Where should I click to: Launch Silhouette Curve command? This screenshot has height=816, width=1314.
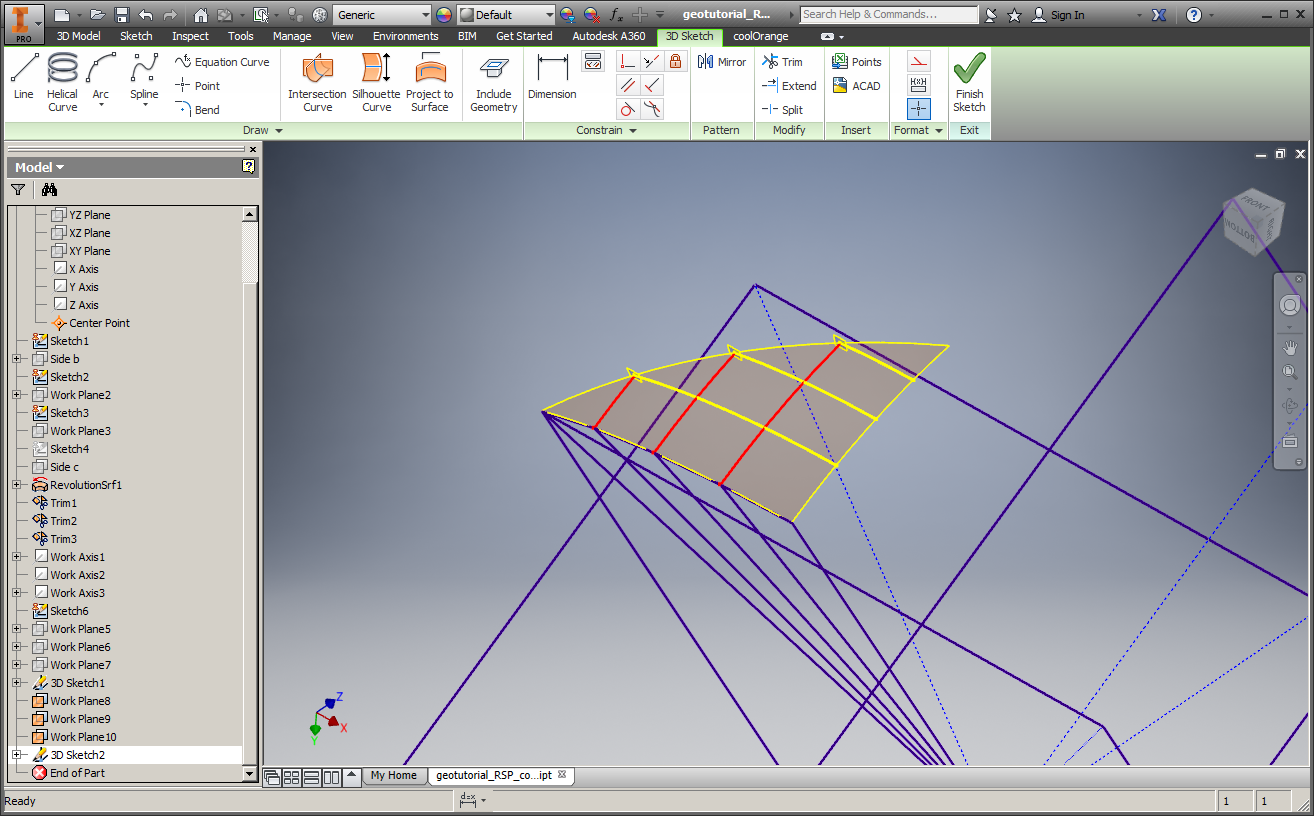376,82
